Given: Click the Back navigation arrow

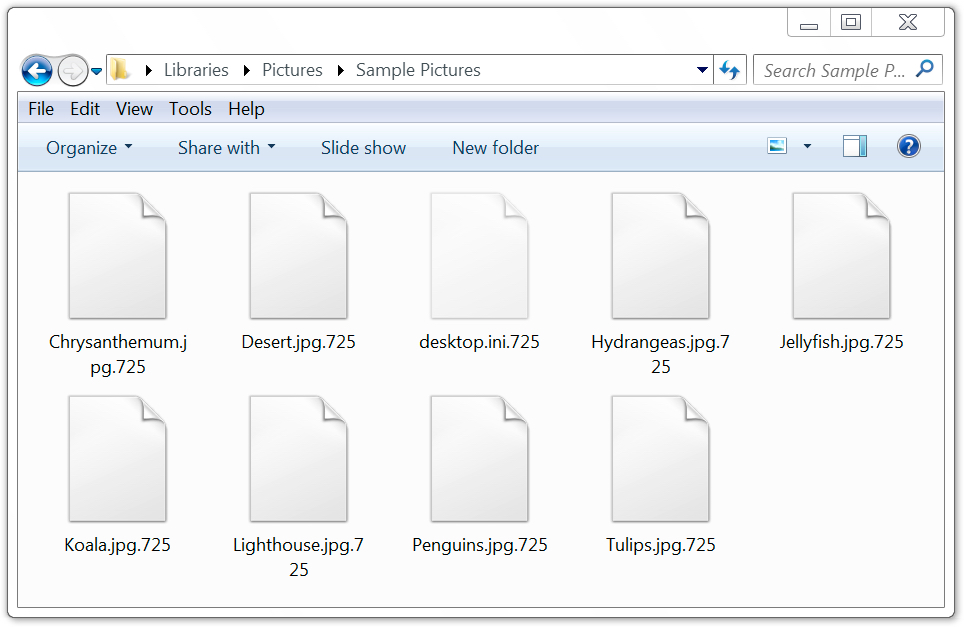Looking at the screenshot, I should click(x=37, y=71).
